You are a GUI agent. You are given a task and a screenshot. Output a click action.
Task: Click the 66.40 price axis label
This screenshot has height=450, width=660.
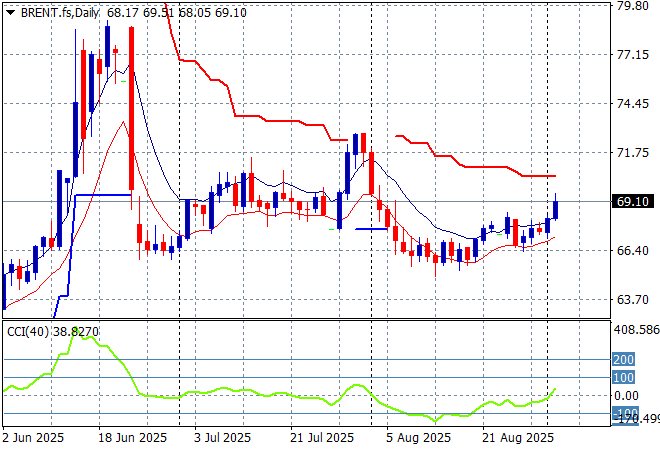632,250
